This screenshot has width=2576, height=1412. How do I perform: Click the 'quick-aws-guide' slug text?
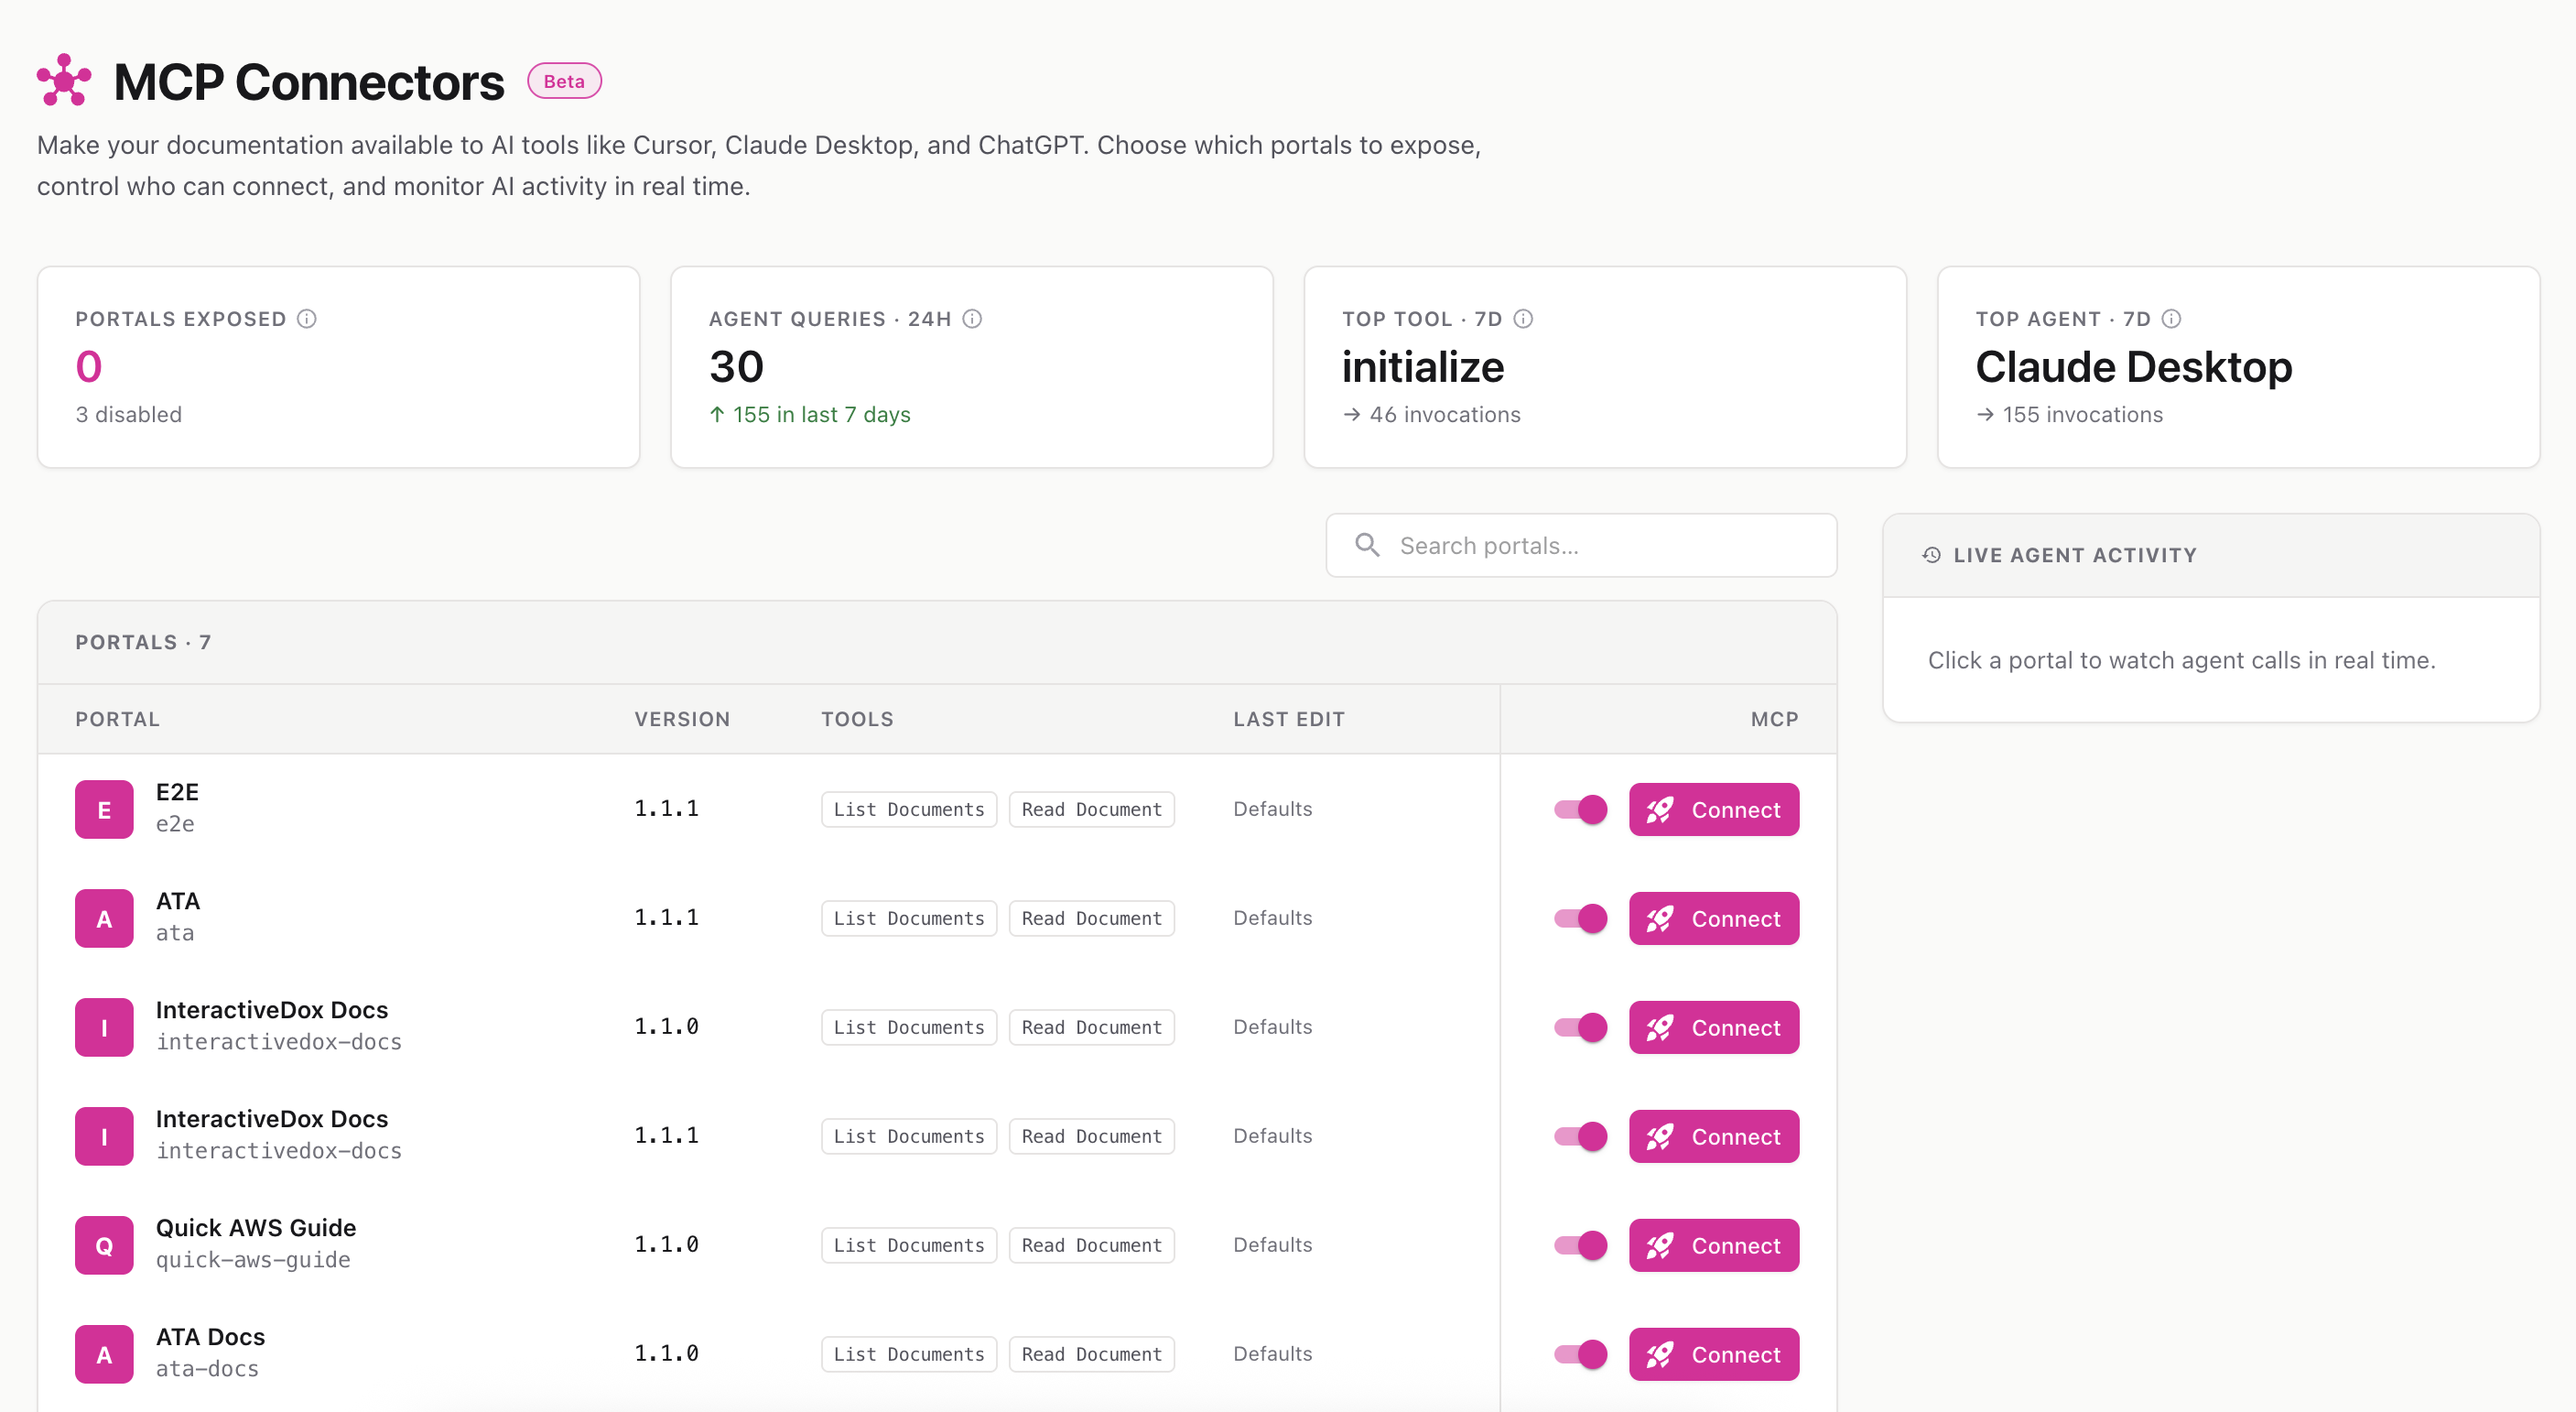253,1260
